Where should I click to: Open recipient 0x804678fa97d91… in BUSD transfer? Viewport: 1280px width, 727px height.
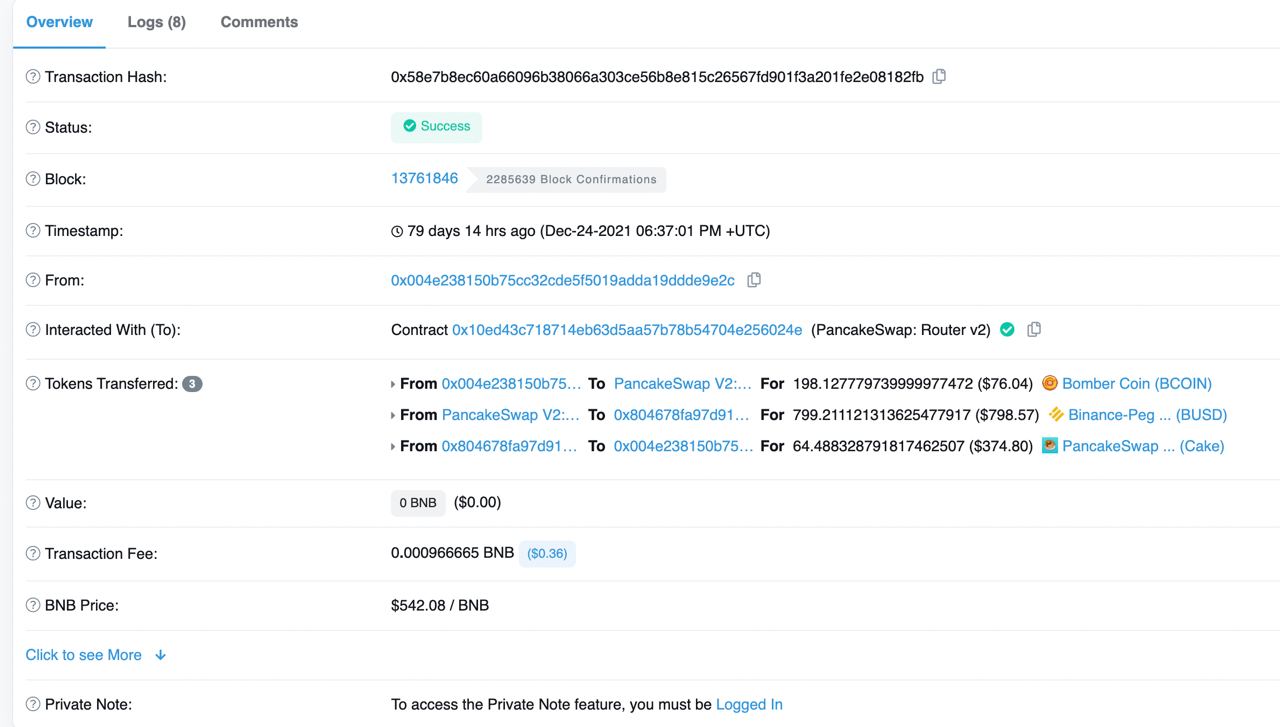tap(681, 414)
